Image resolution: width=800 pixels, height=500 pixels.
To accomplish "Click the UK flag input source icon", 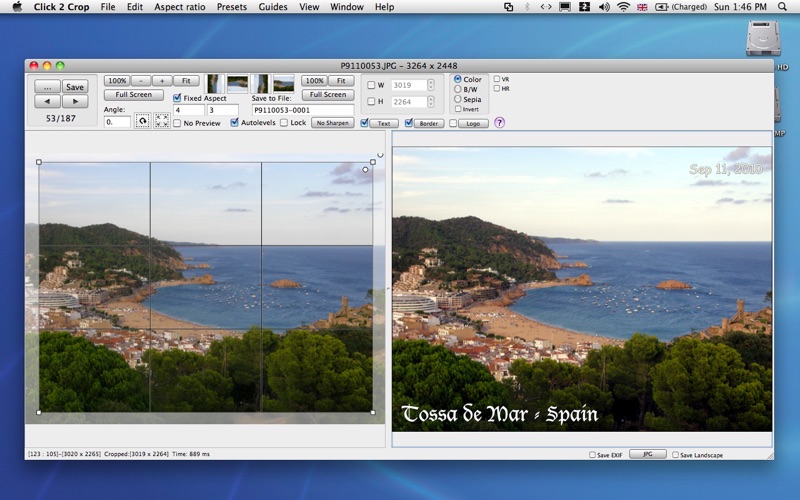I will tap(642, 7).
